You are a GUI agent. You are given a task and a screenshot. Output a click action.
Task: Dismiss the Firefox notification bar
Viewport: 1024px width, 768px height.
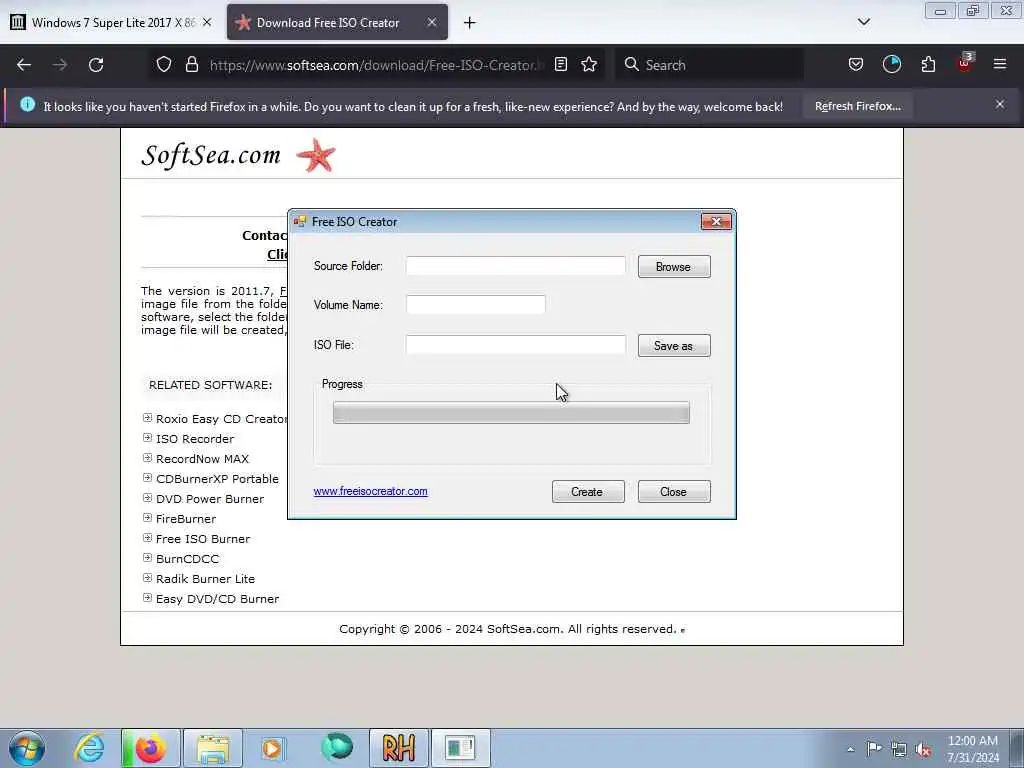click(x=1000, y=104)
